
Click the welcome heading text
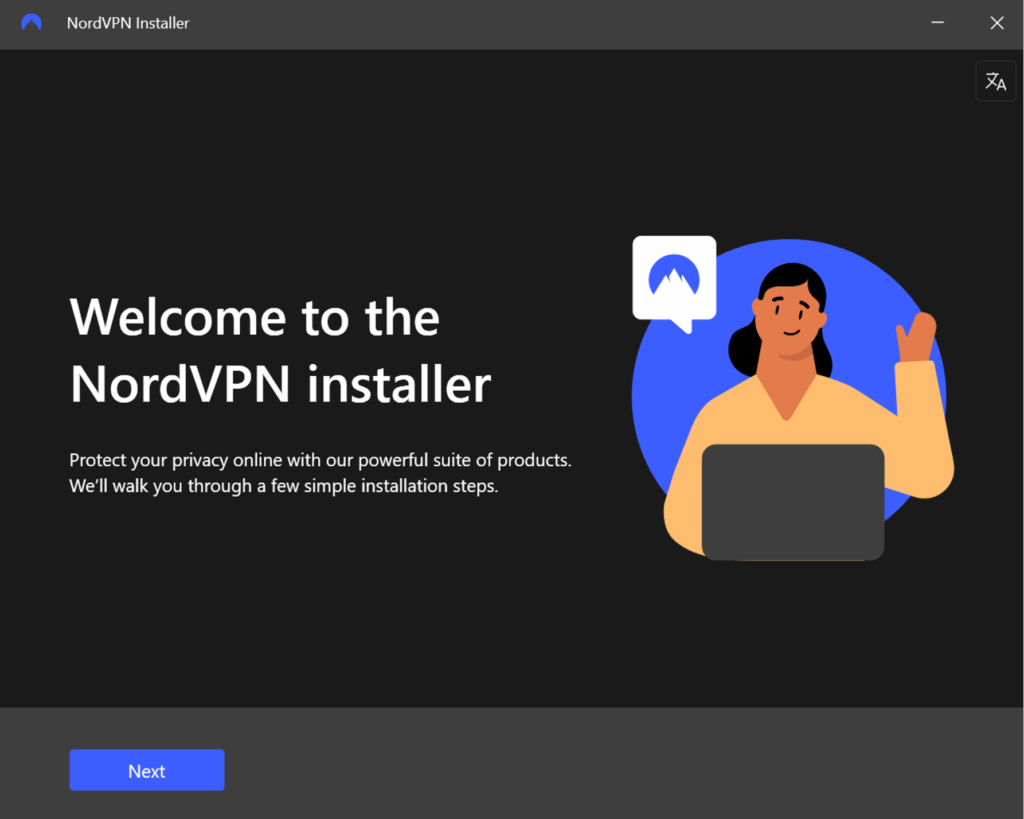[x=280, y=350]
